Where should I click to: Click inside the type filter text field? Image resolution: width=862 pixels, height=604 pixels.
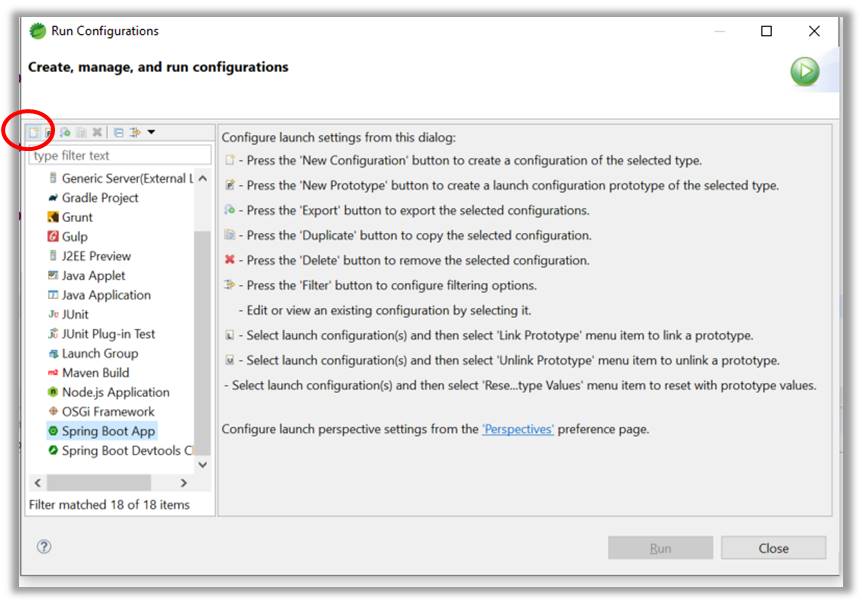(115, 155)
